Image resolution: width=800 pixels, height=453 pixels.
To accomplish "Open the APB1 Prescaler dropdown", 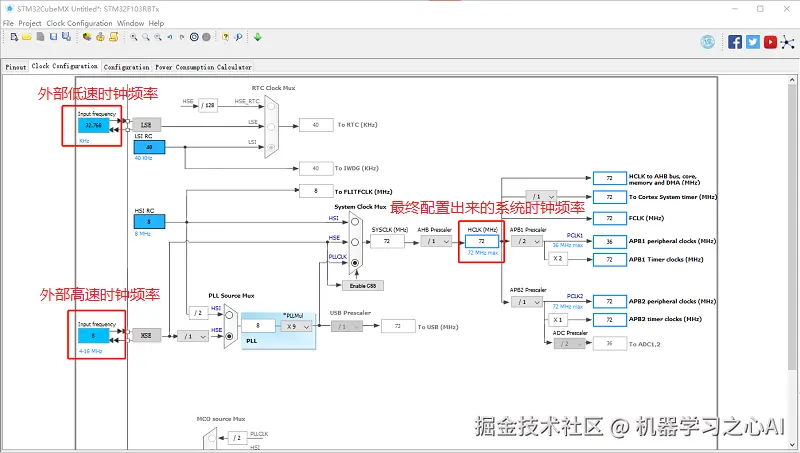I will click(527, 241).
